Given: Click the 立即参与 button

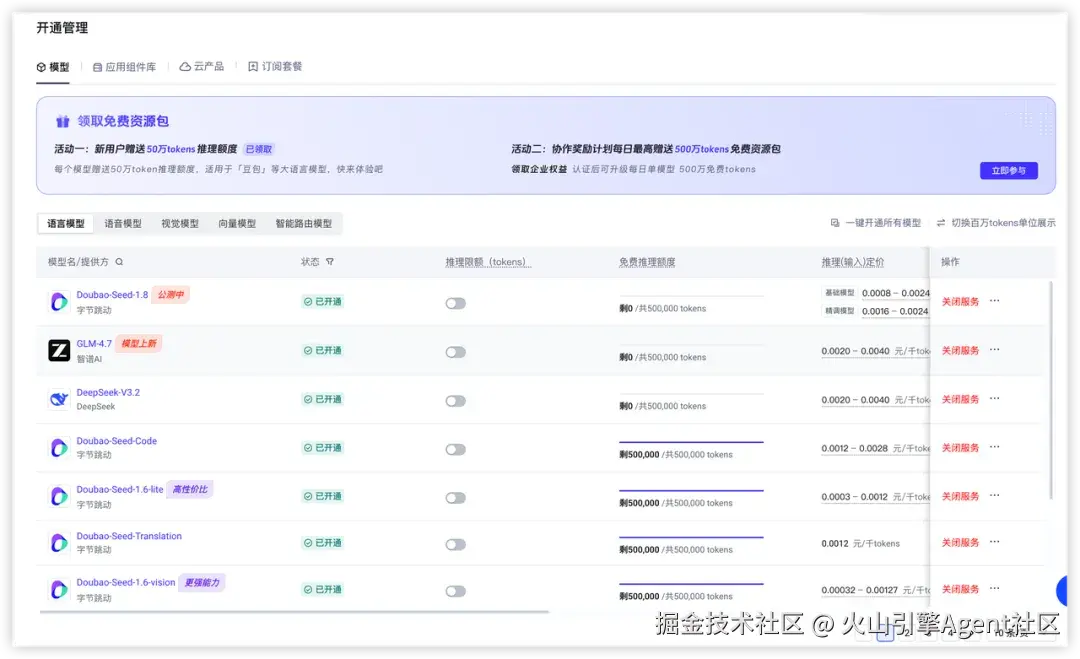Looking at the screenshot, I should click(x=1008, y=171).
